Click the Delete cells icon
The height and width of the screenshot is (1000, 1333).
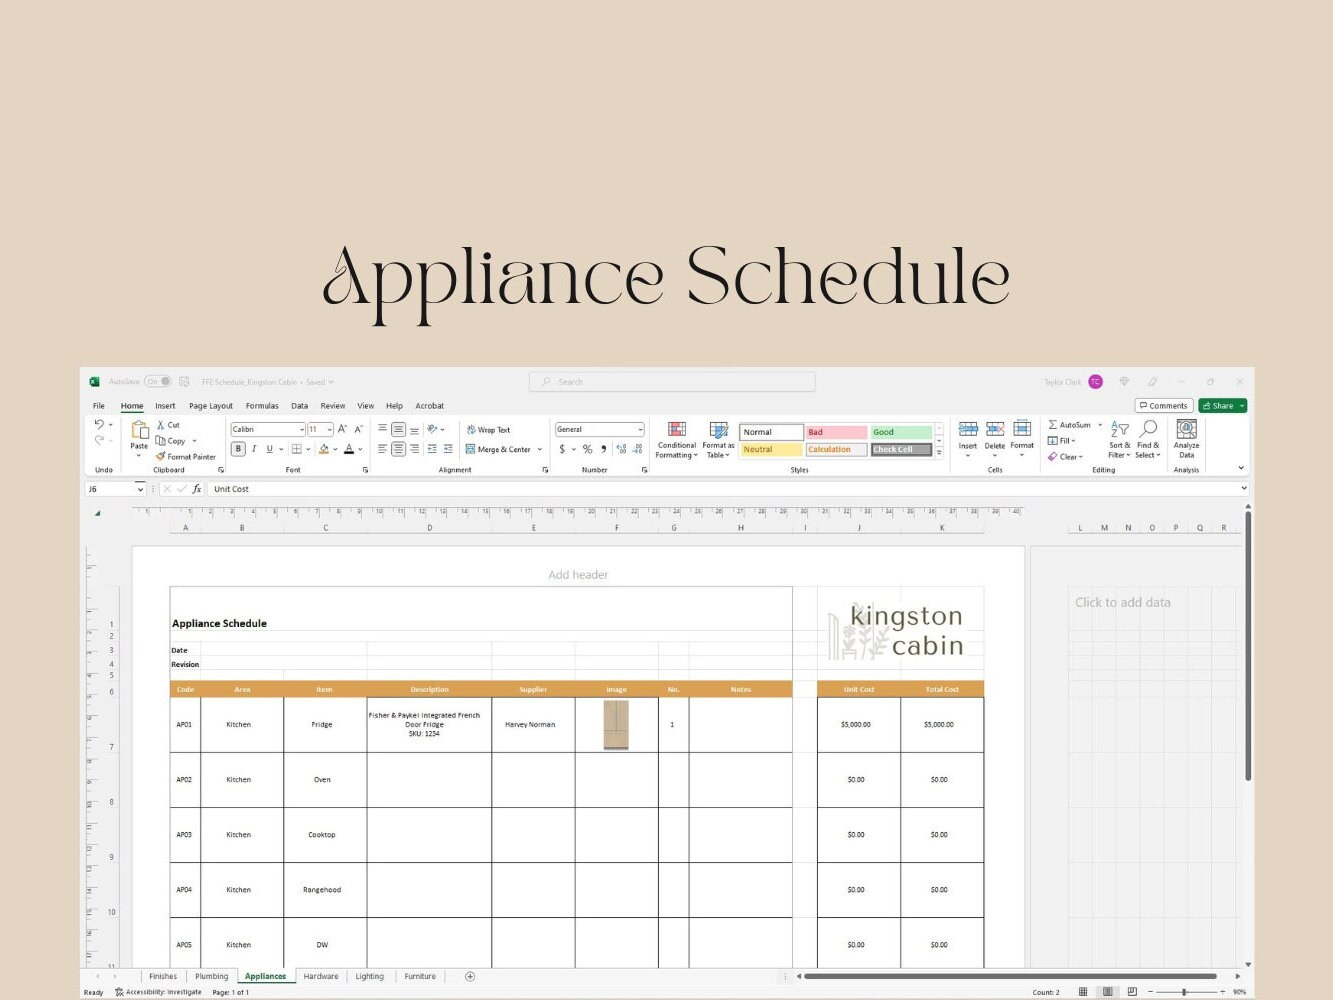(x=995, y=430)
